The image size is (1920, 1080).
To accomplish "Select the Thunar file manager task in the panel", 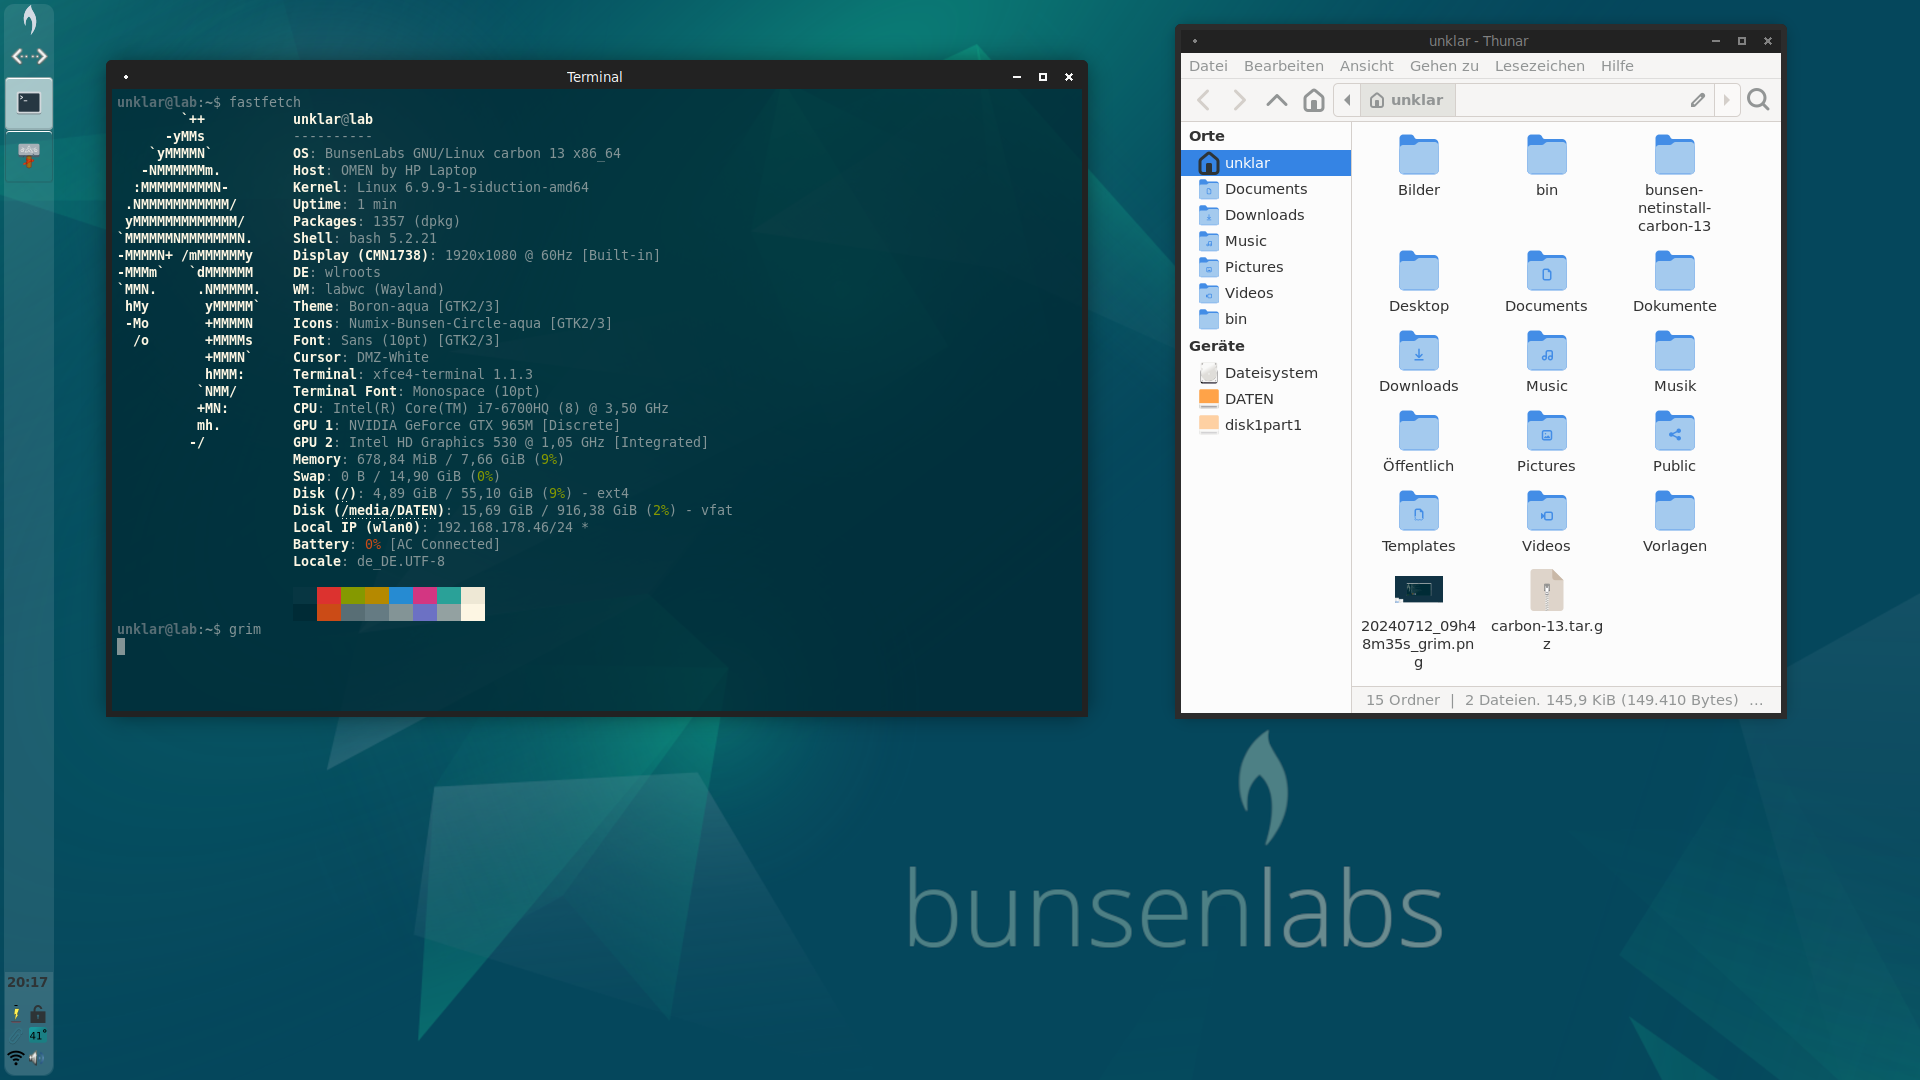I will tap(29, 157).
